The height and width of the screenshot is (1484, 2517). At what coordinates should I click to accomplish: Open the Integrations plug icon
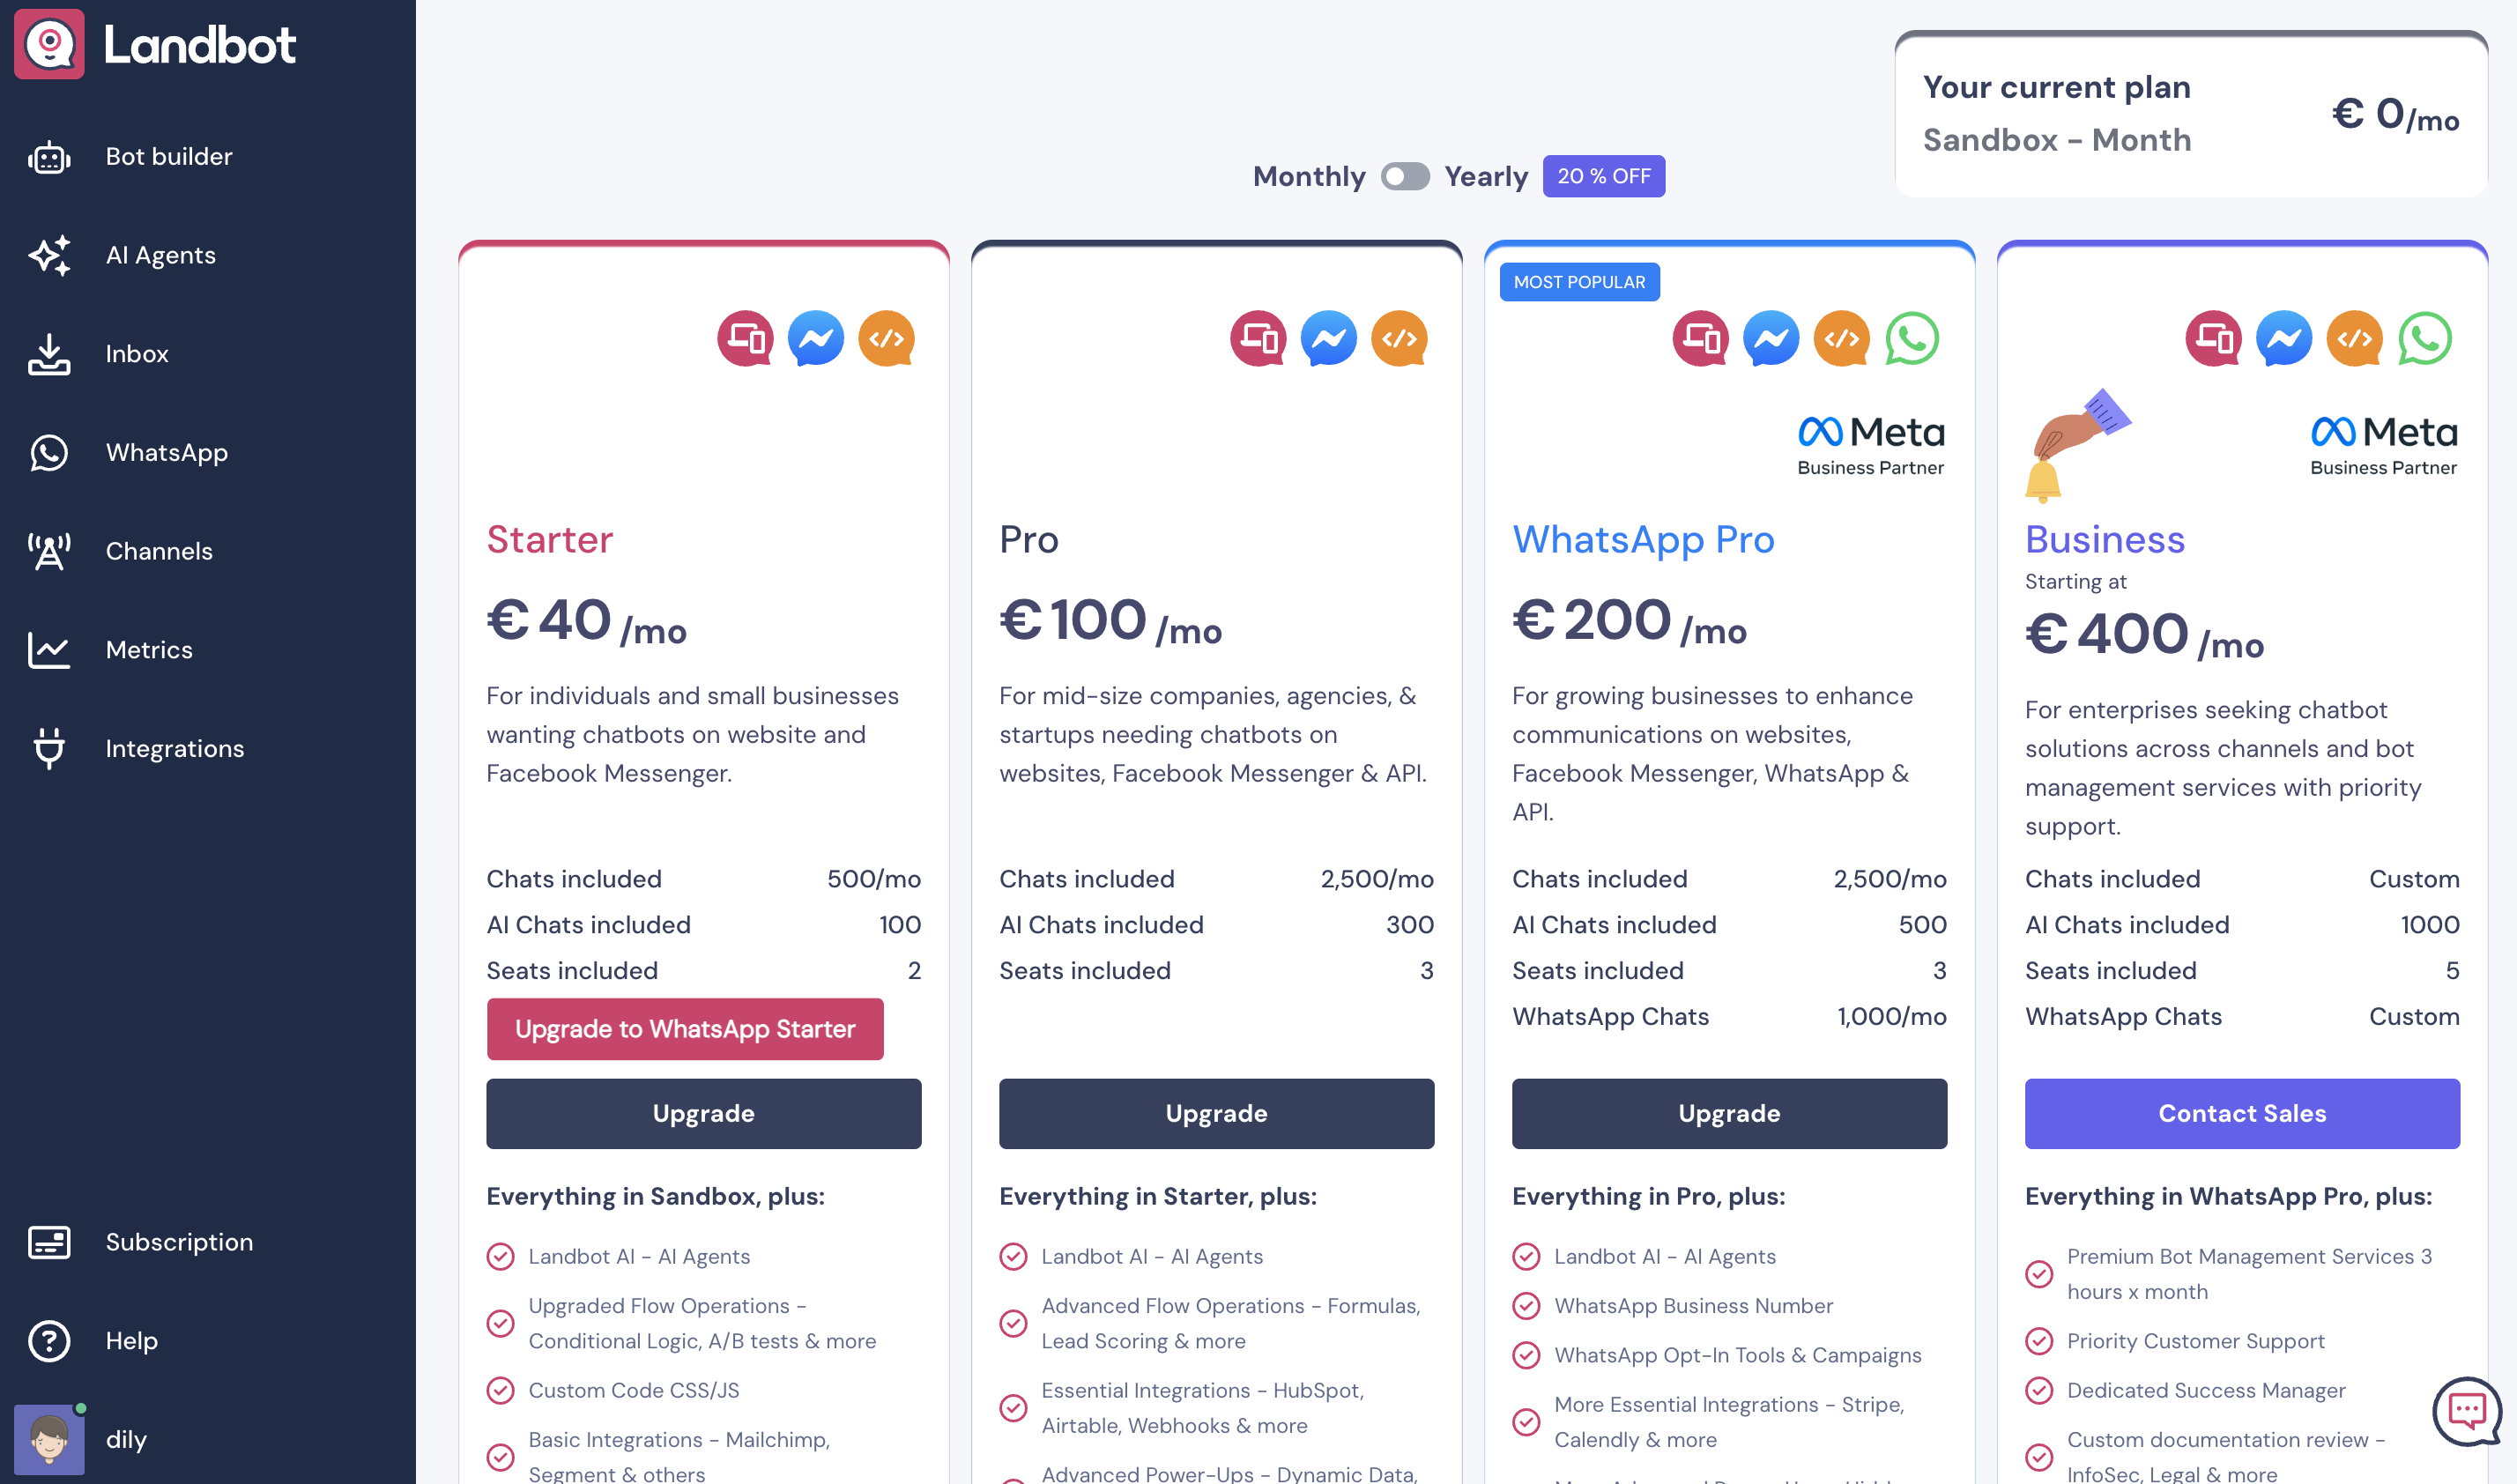pyautogui.click(x=49, y=748)
